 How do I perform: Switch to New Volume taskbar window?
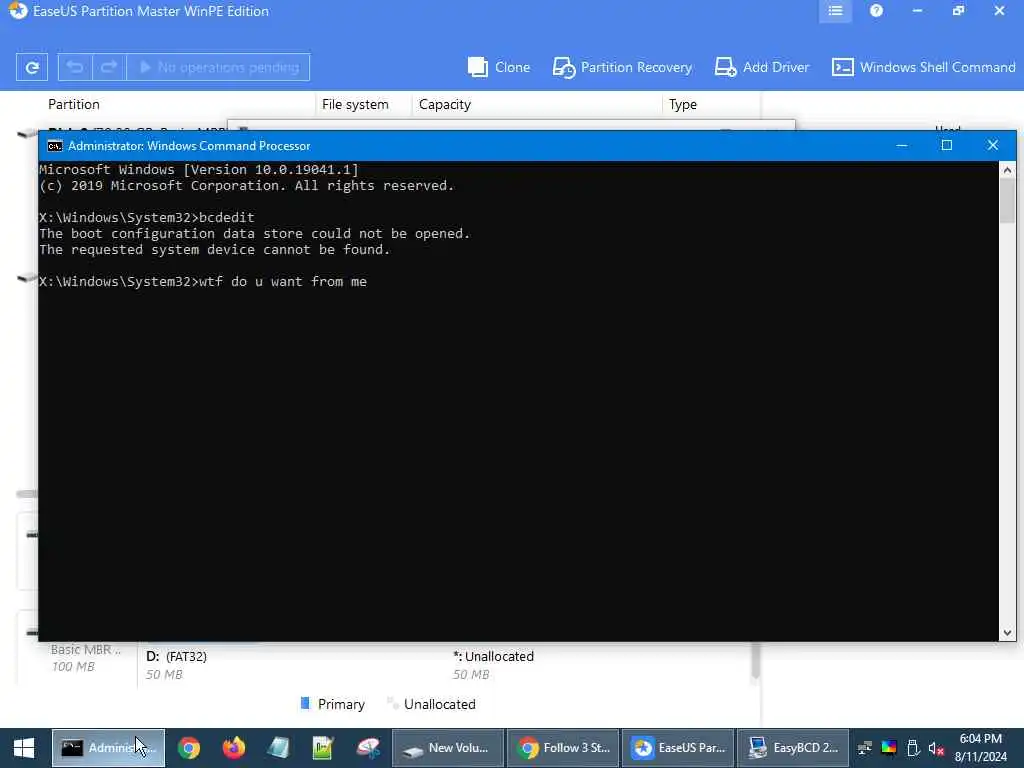[448, 748]
